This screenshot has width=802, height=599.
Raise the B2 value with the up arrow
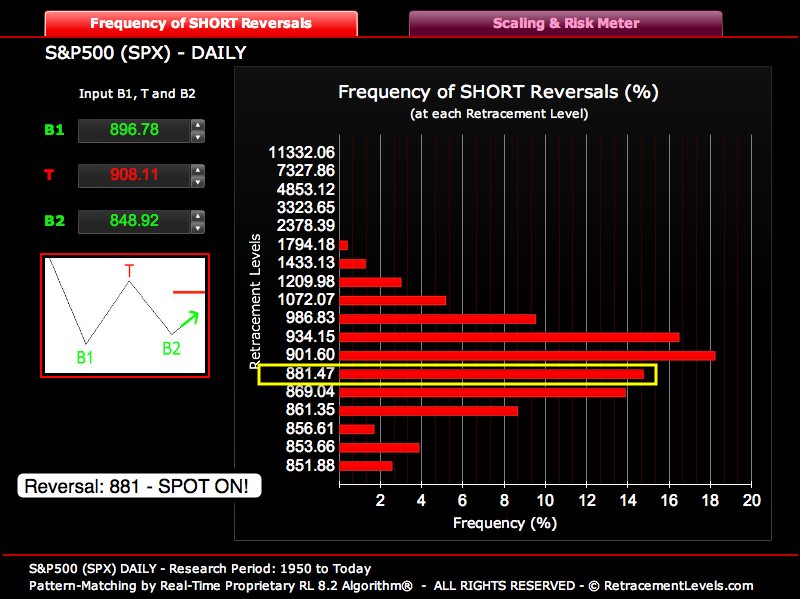coord(198,216)
